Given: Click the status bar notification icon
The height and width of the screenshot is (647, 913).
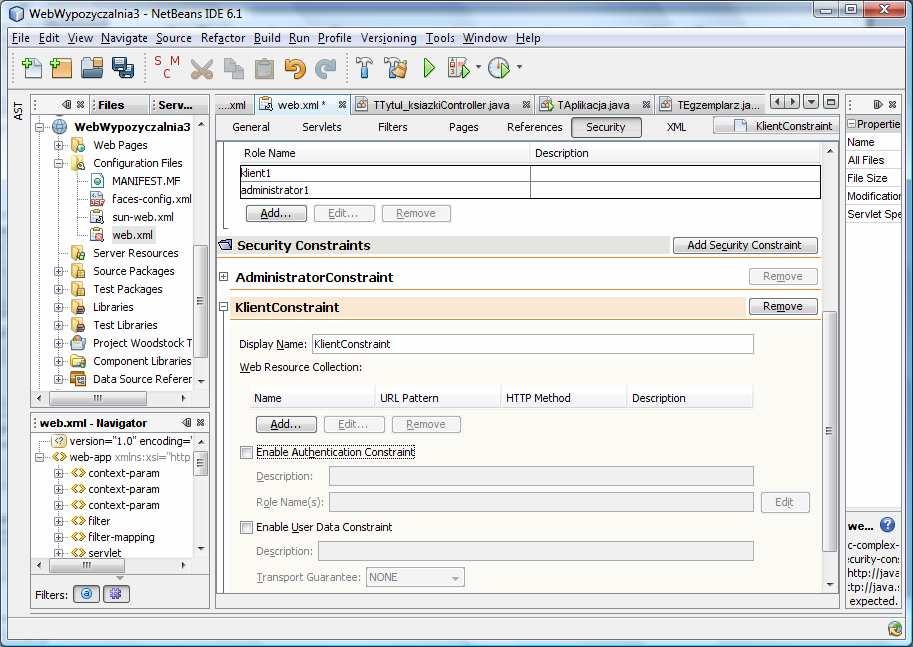Looking at the screenshot, I should pyautogui.click(x=895, y=628).
